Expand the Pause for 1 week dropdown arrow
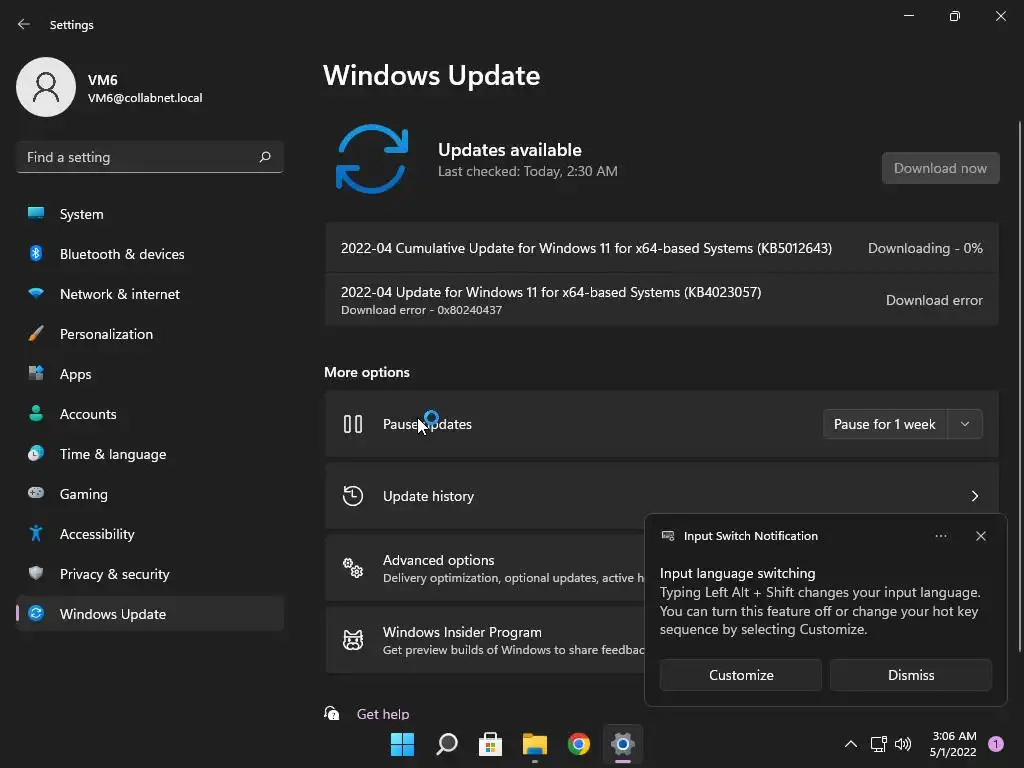Screen dimensions: 1024x768 coord(965,424)
